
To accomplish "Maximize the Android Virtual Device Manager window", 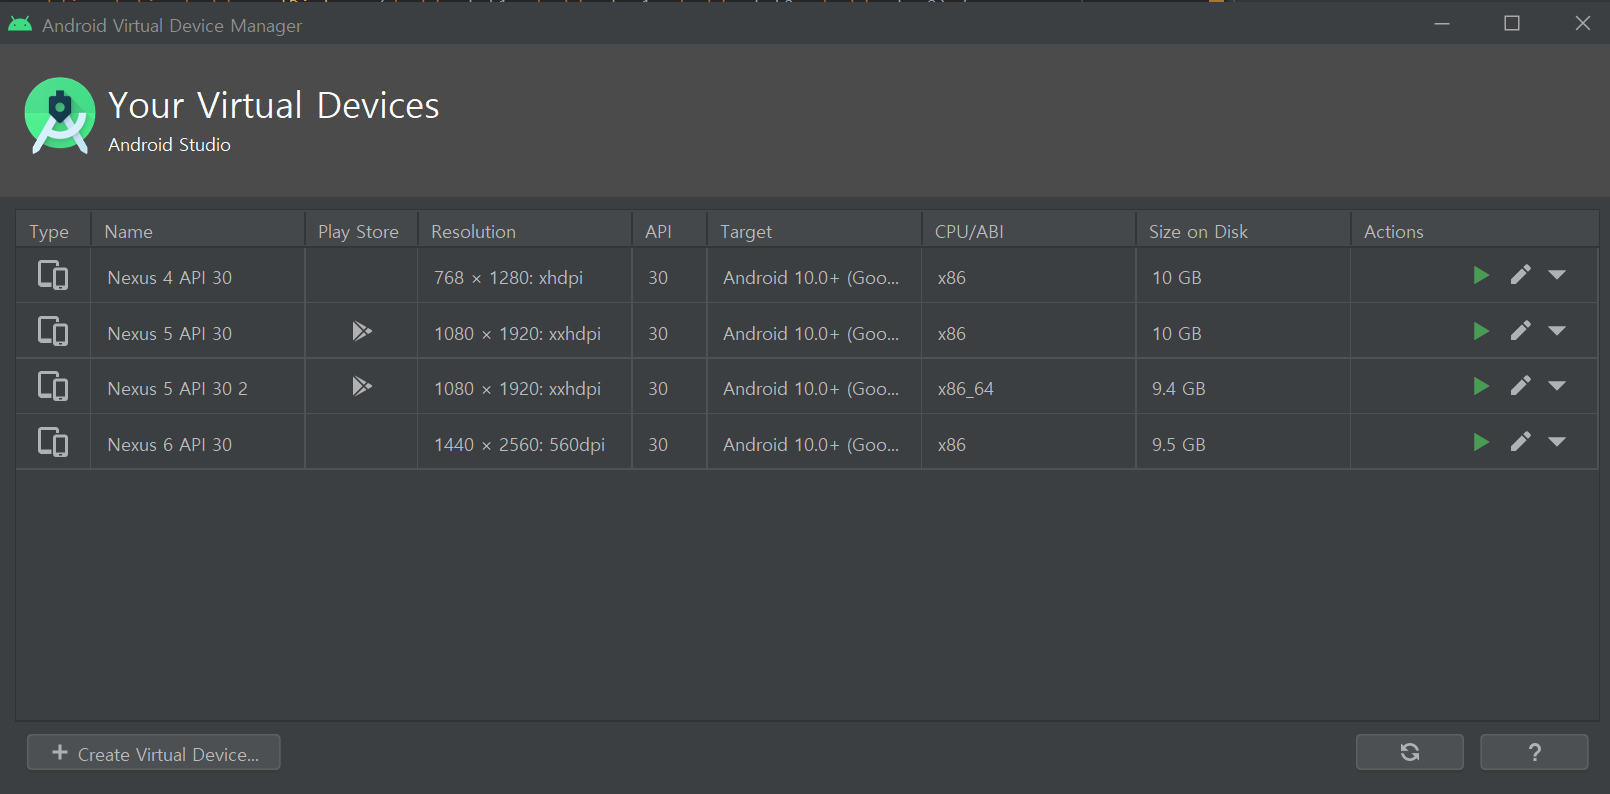I will (x=1512, y=23).
